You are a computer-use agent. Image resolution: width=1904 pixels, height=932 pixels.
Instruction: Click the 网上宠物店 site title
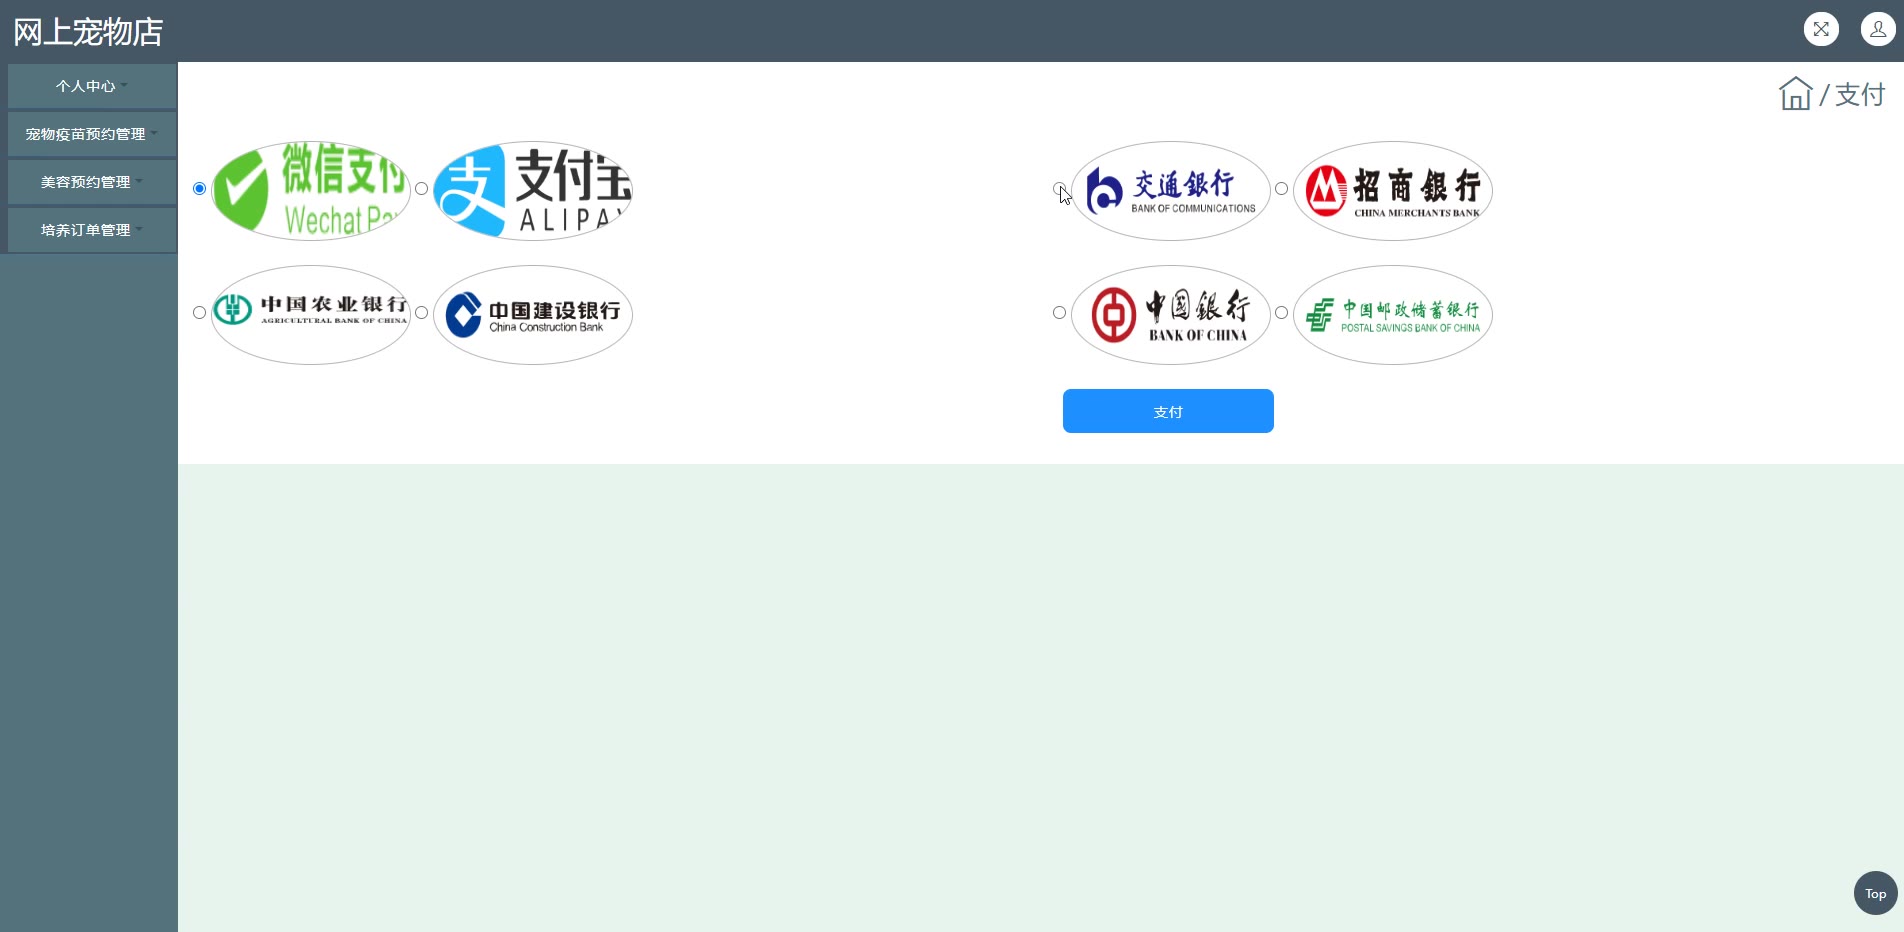pos(88,32)
